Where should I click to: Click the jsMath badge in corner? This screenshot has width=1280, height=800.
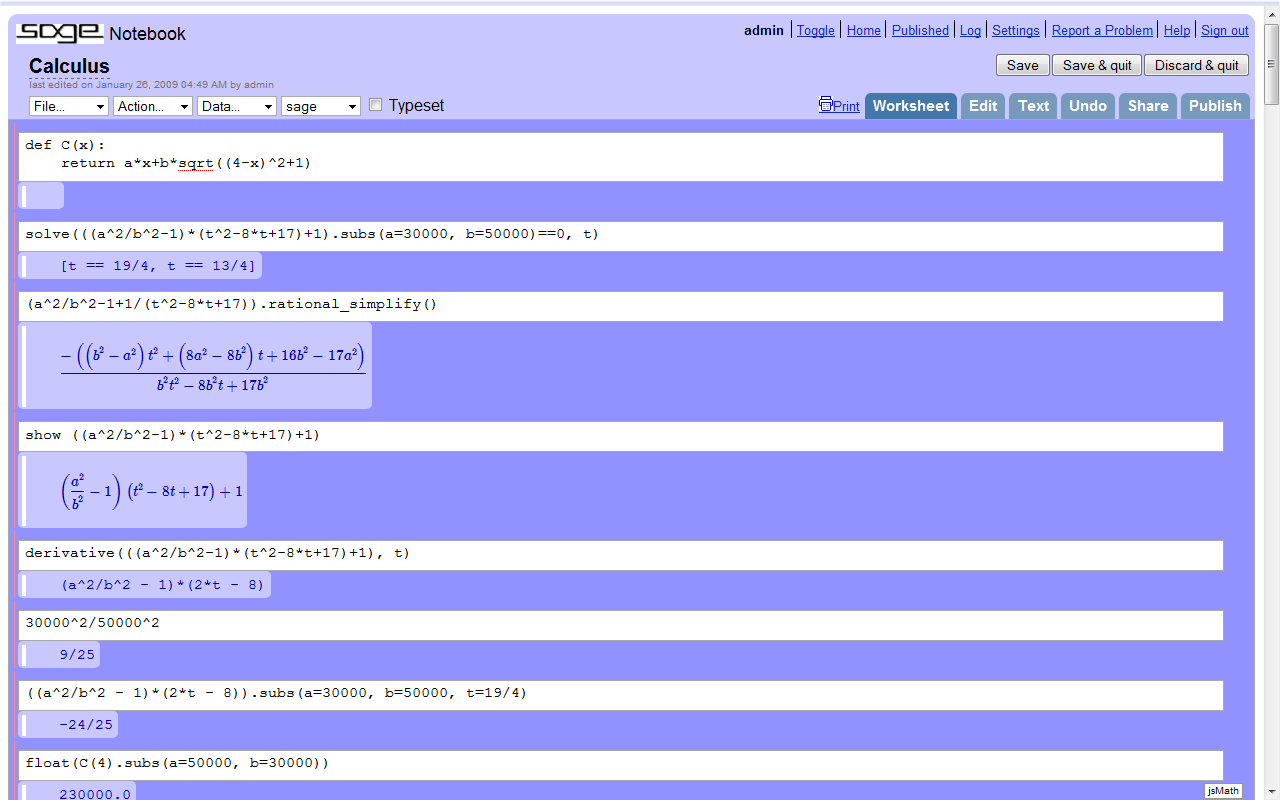click(x=1223, y=791)
